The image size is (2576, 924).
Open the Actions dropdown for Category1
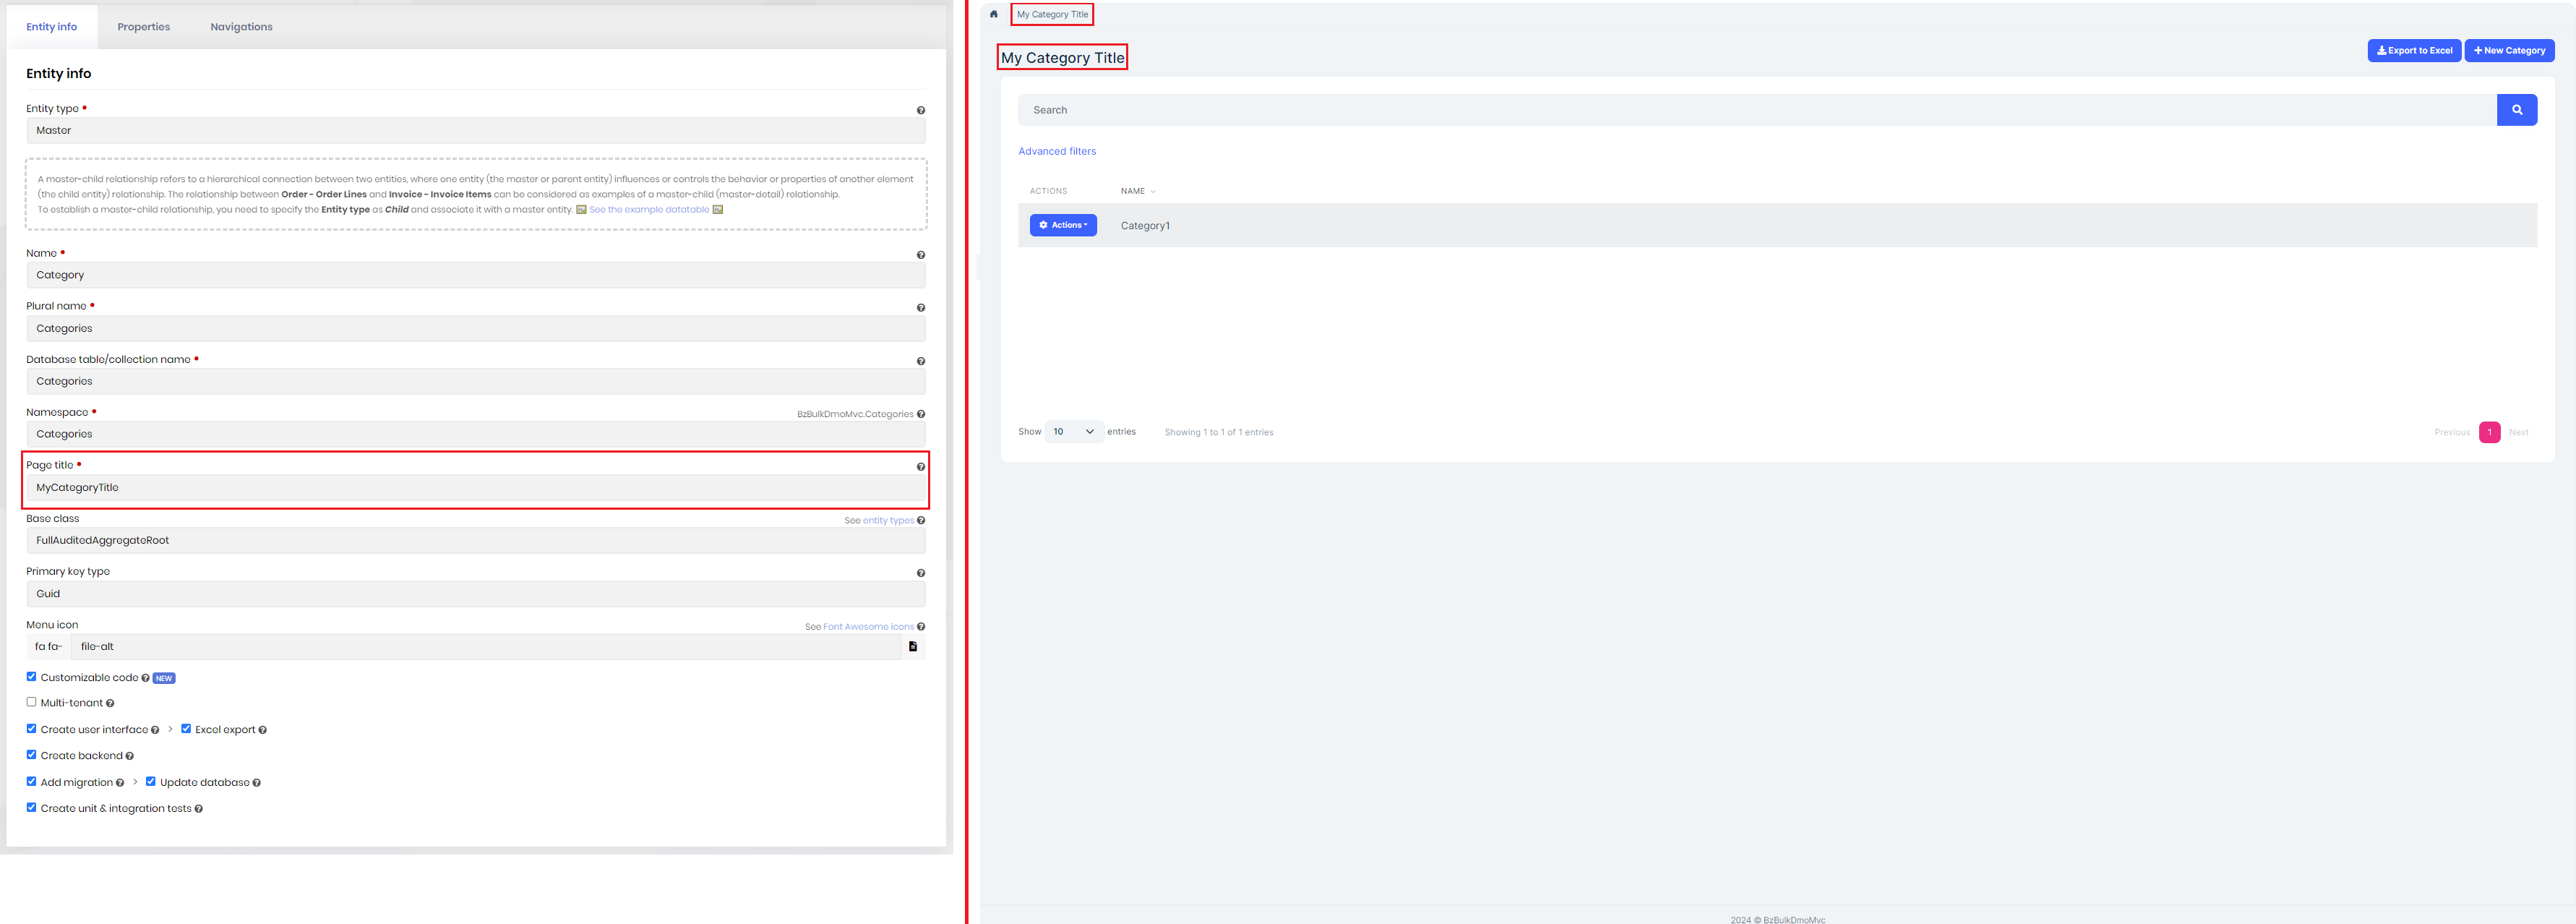tap(1062, 225)
